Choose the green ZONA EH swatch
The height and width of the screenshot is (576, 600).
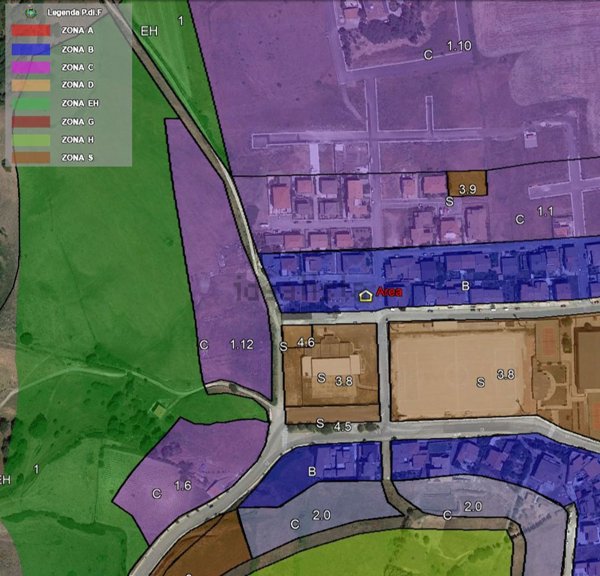pyautogui.click(x=31, y=103)
